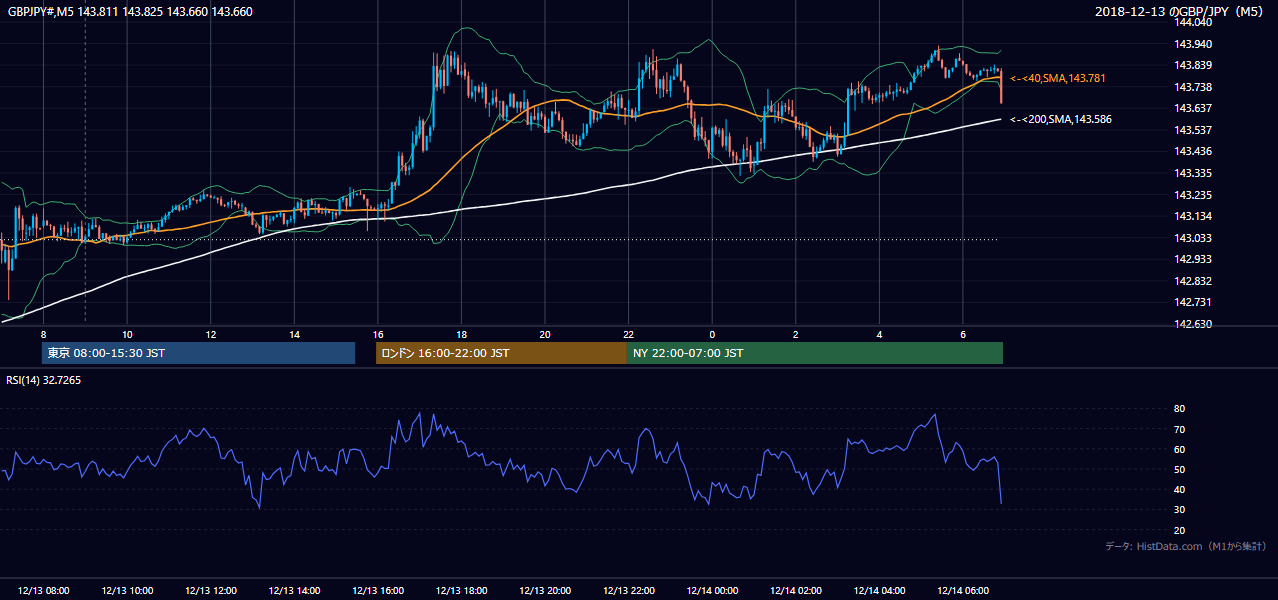The height and width of the screenshot is (600, 1278).
Task: Click the 143.335 price axis label
Action: pos(1193,173)
